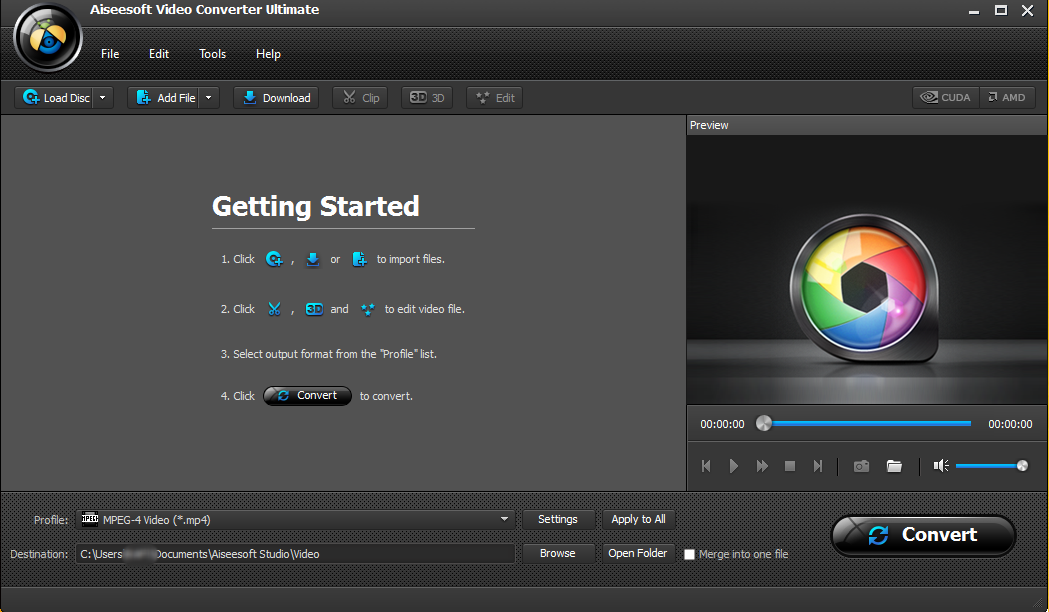Click the Add File toolbar button
1049x612 pixels.
(165, 98)
